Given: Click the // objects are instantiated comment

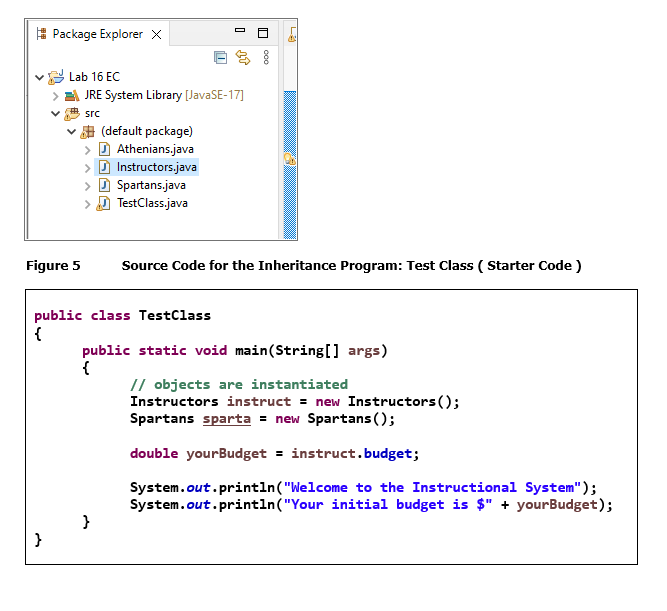Looking at the screenshot, I should pyautogui.click(x=239, y=385).
